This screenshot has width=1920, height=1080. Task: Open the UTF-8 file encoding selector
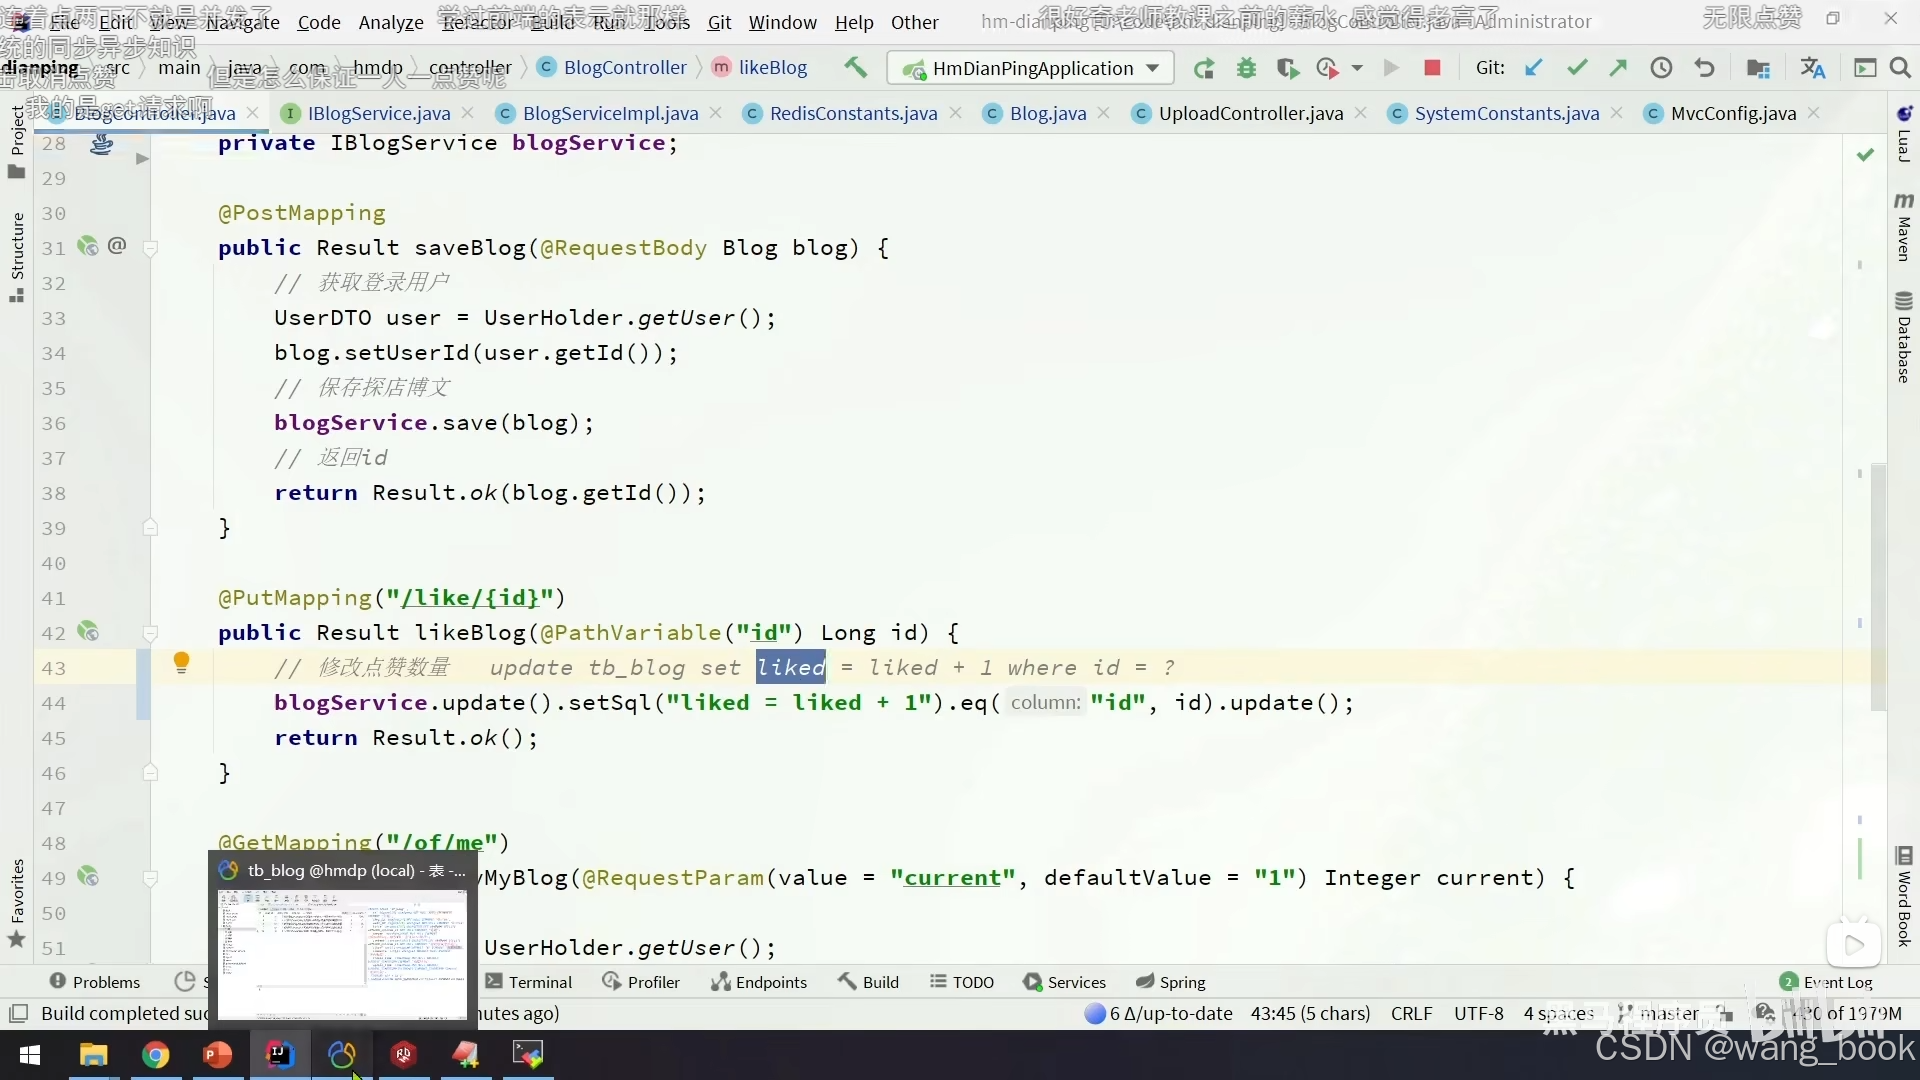[1478, 1013]
